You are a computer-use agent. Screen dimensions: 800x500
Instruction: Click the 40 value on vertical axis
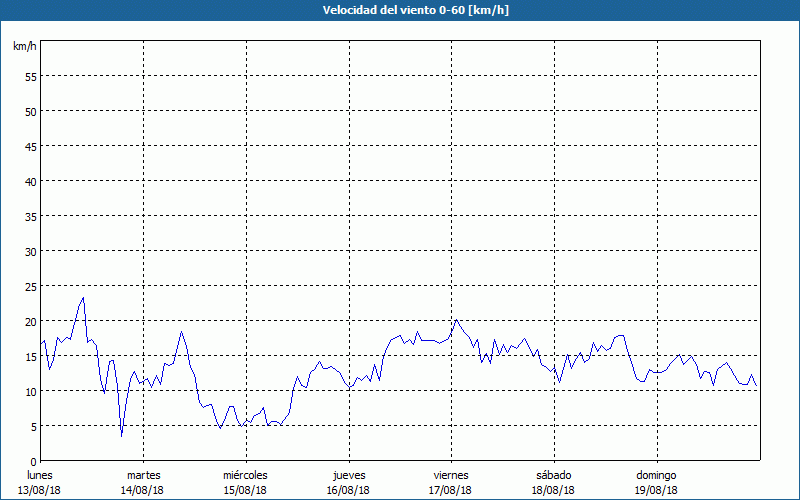tap(30, 181)
